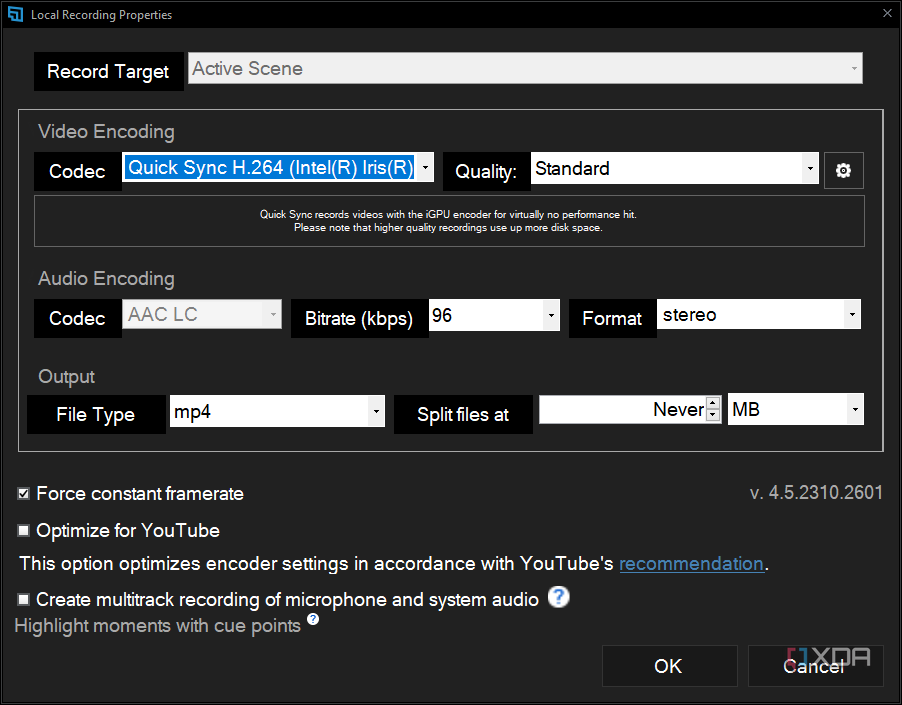Click the File Type label

click(95, 415)
